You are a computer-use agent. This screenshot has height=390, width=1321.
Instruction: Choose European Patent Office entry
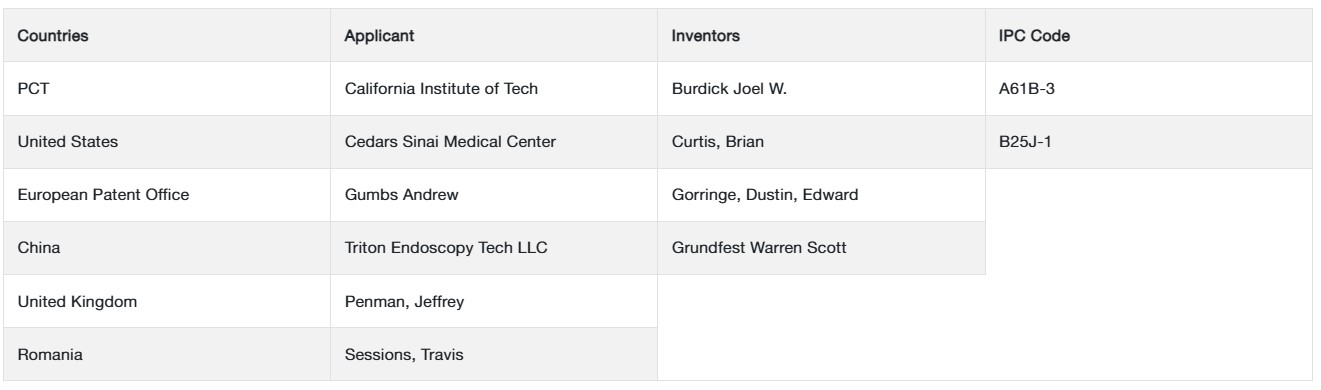89,195
